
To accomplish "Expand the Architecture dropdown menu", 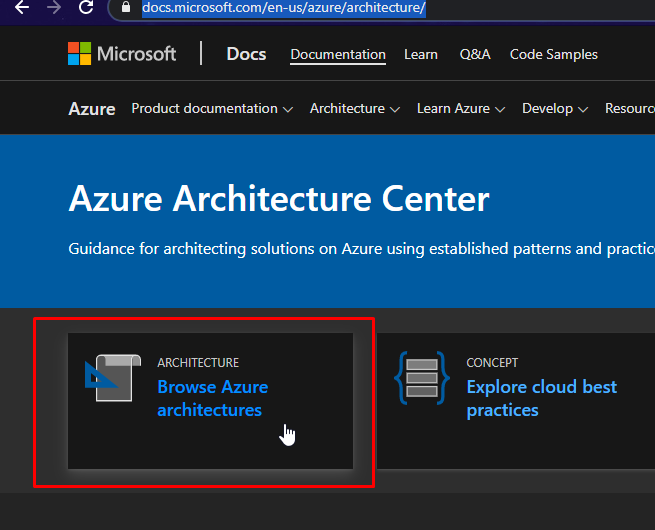I will click(354, 108).
